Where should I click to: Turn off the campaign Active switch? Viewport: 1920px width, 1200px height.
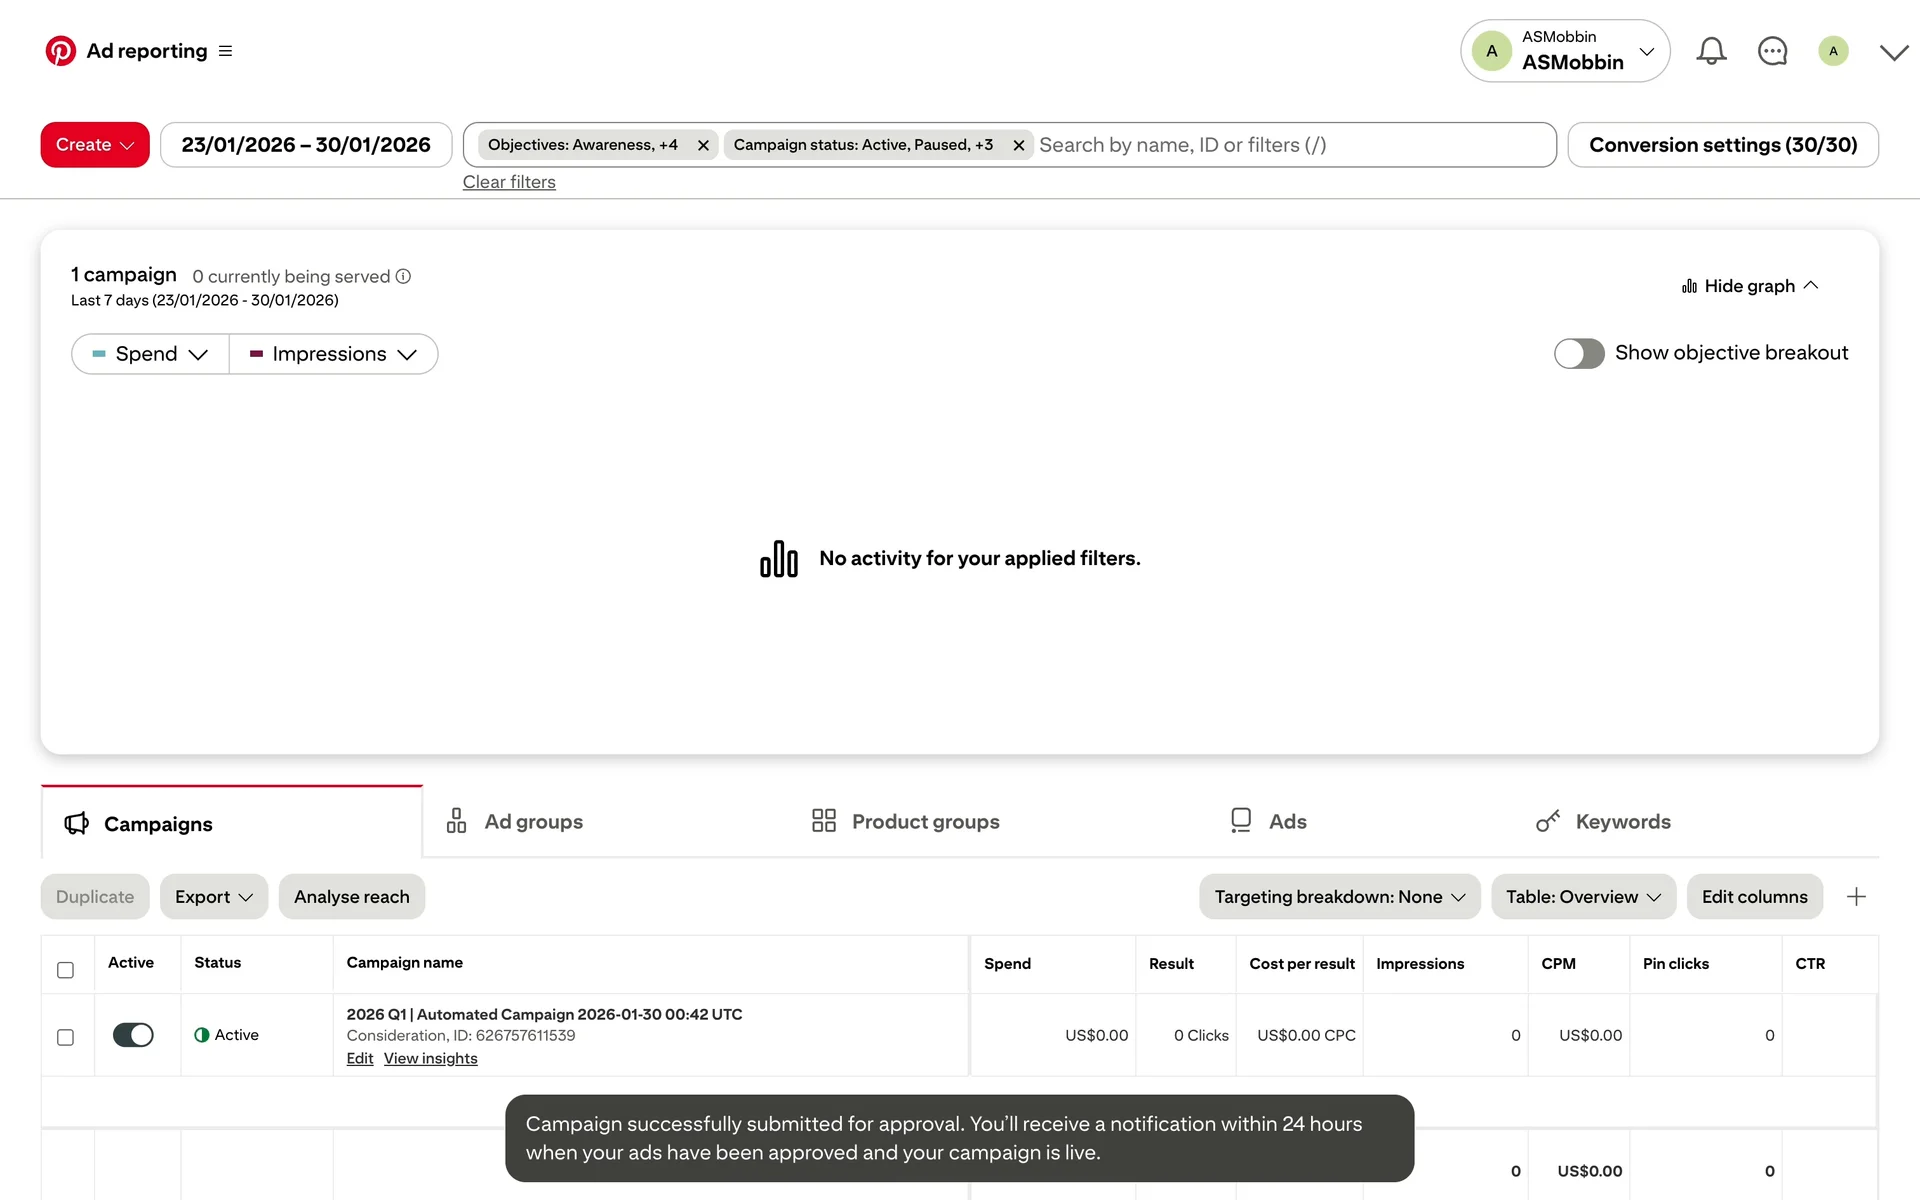click(x=133, y=1035)
